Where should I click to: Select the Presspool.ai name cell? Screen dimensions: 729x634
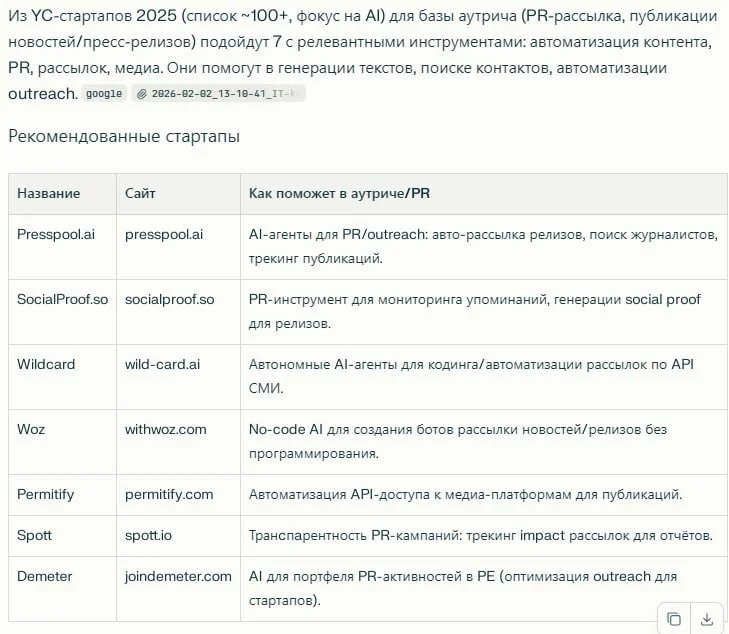pos(55,234)
